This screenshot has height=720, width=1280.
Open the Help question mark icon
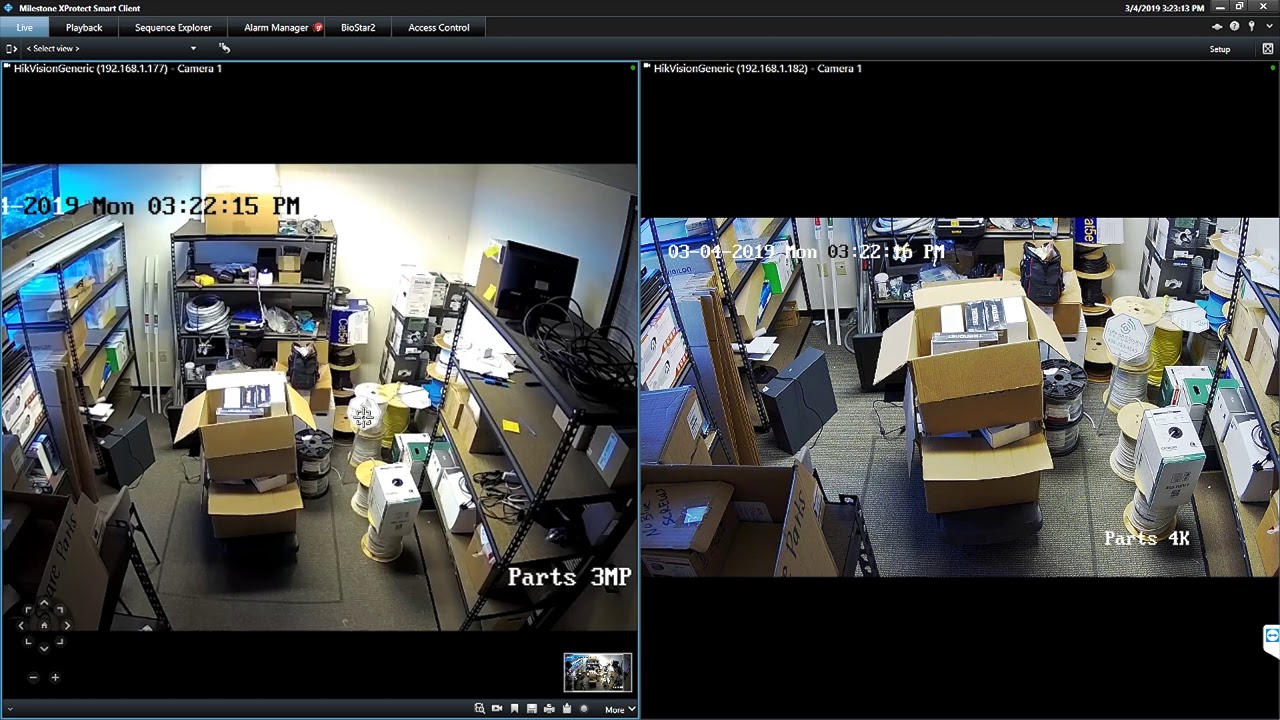1234,27
